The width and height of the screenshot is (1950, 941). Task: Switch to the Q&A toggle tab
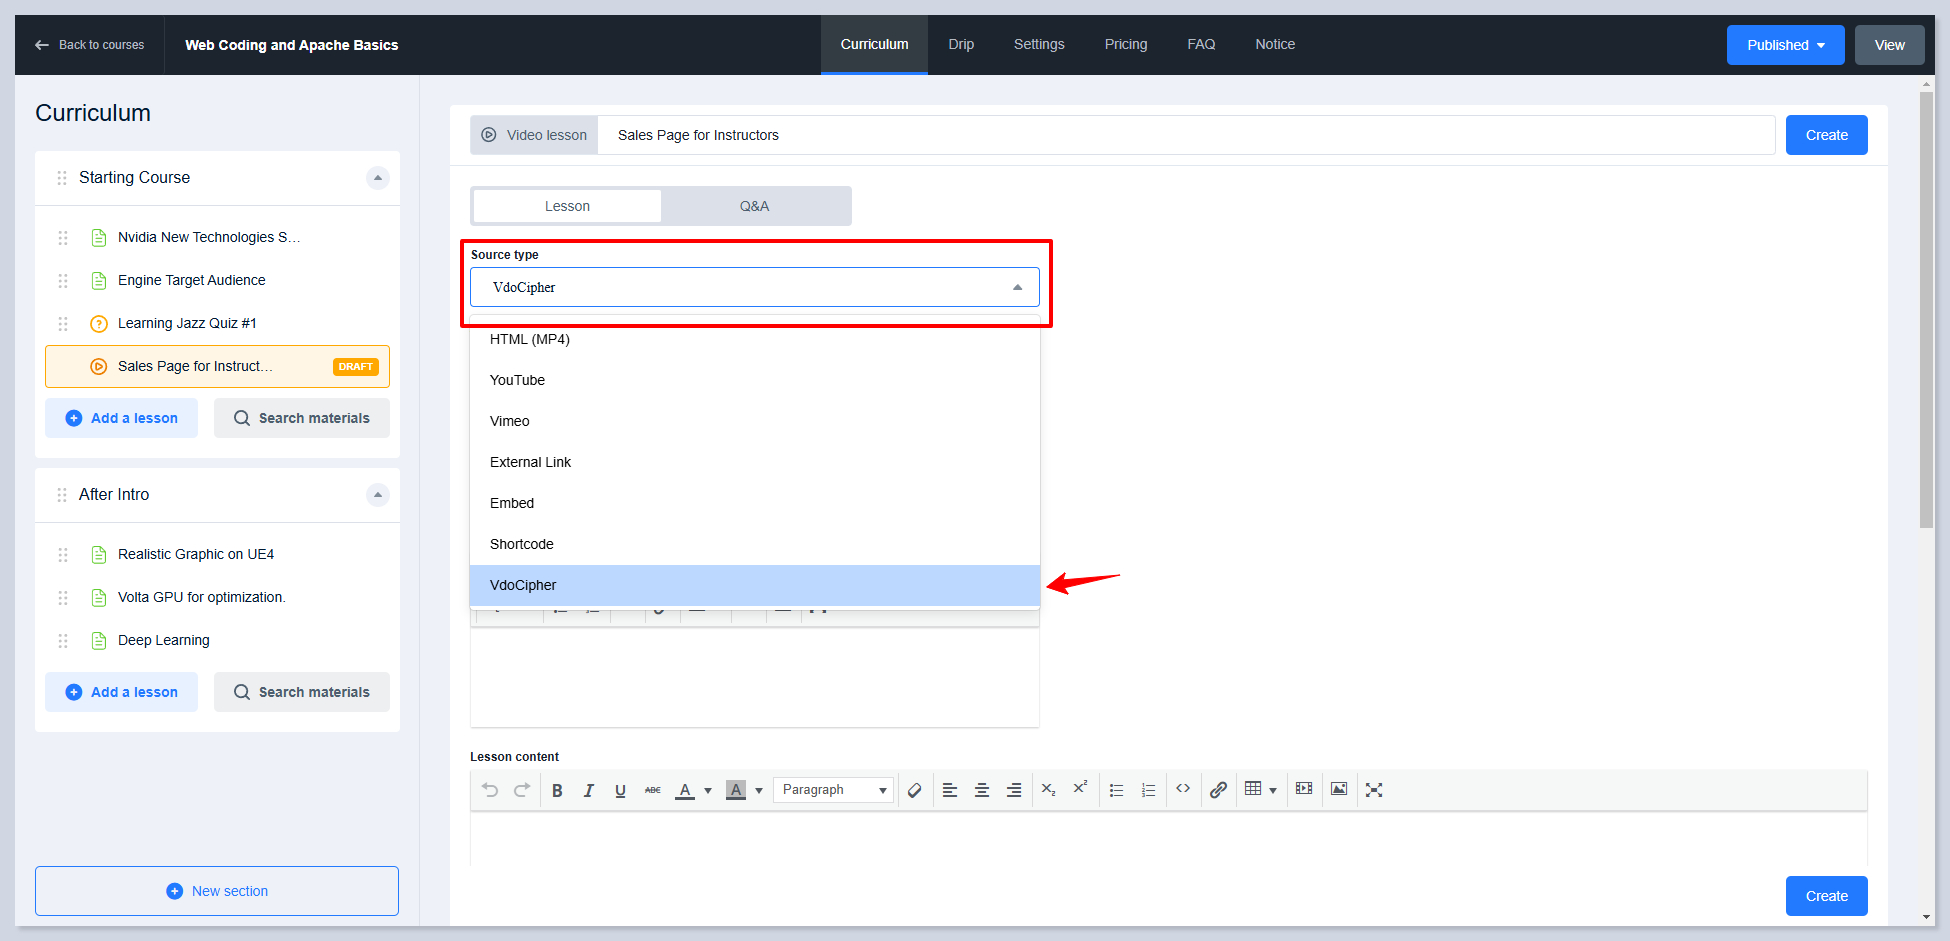754,206
